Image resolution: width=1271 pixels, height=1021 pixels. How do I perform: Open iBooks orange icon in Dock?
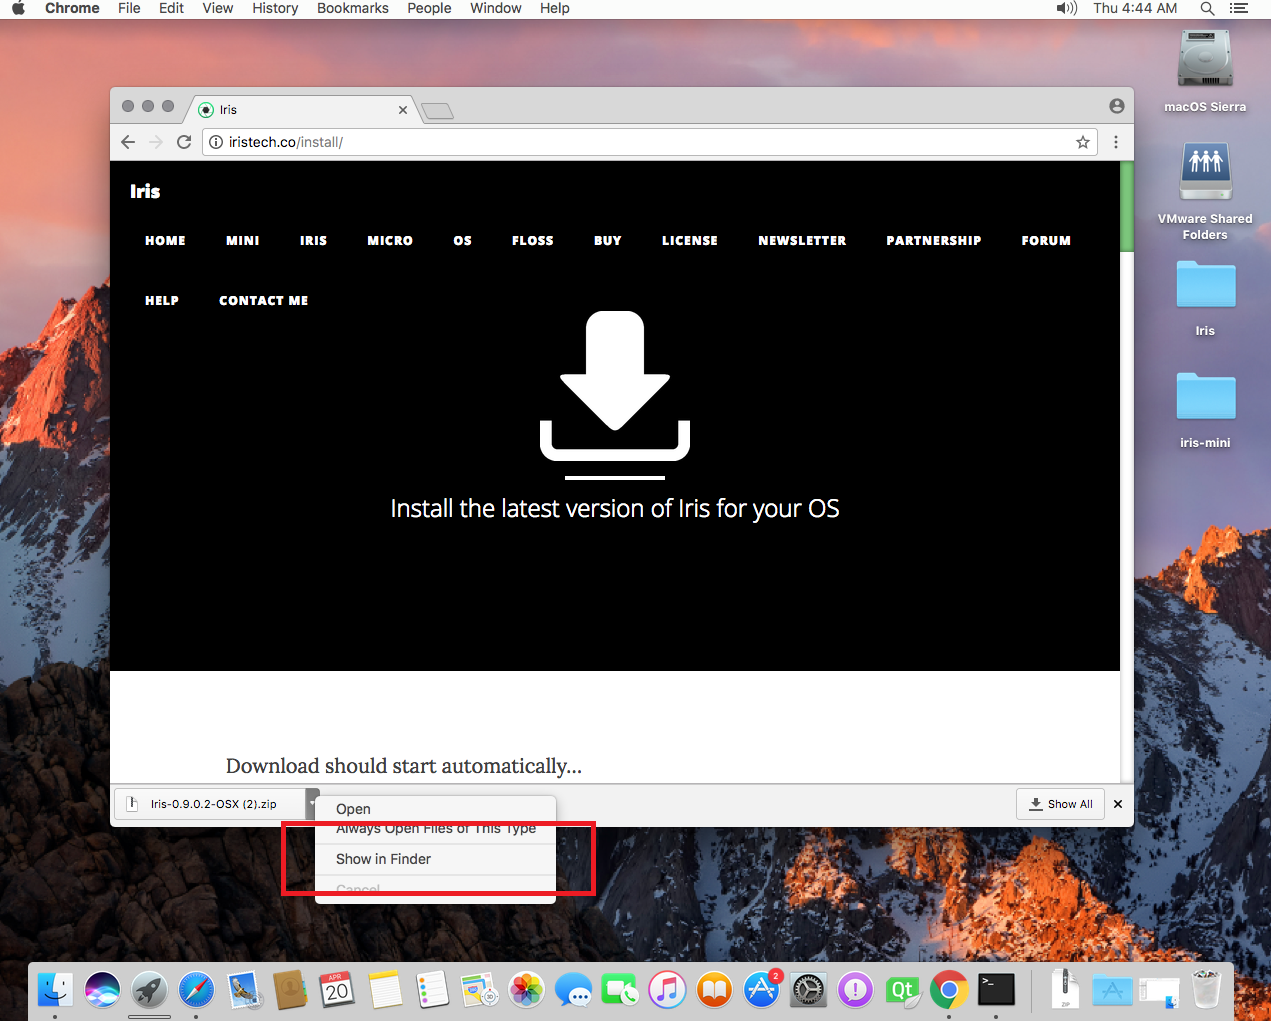tap(714, 990)
